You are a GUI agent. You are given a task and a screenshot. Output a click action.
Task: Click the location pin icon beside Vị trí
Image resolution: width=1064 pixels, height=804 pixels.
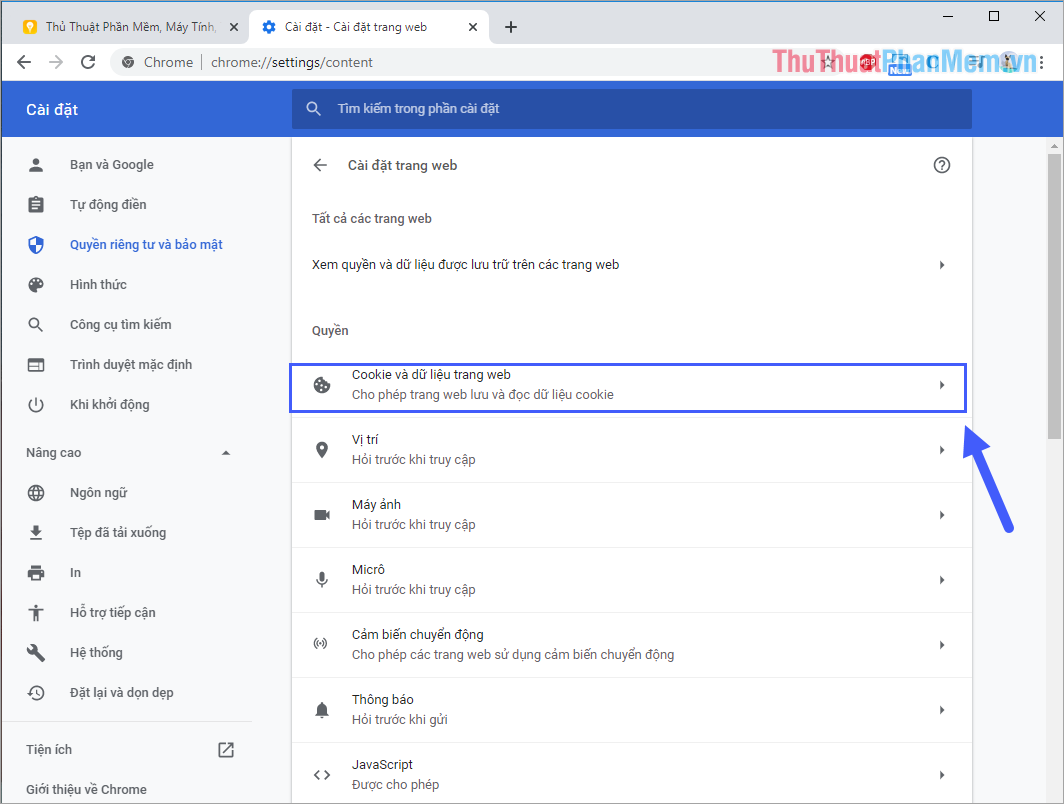coord(321,449)
